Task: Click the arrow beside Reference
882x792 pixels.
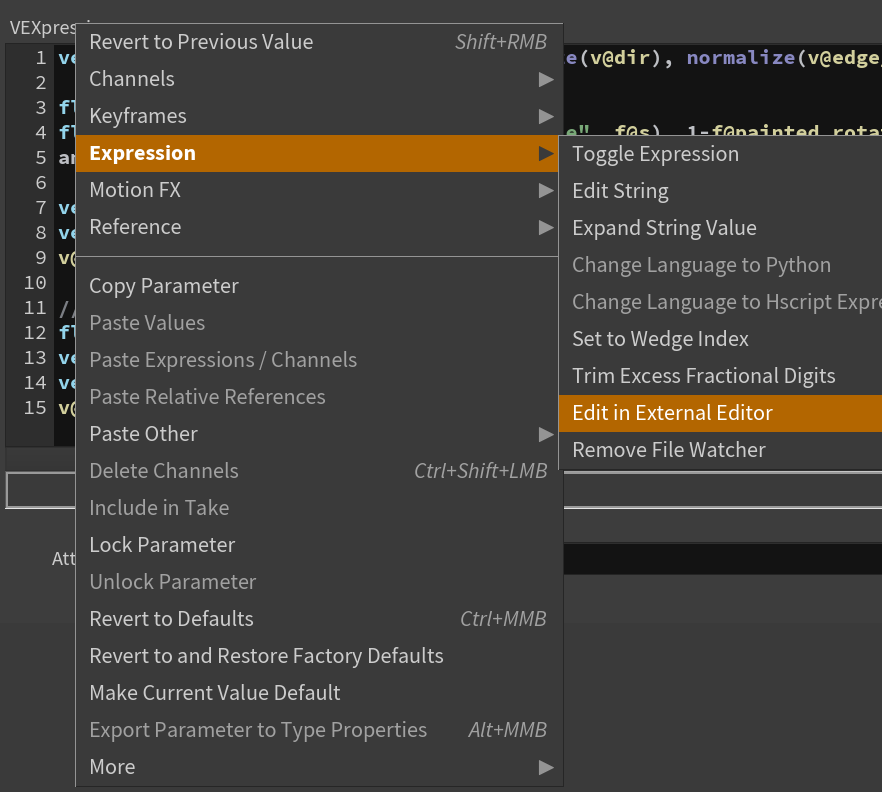Action: point(546,228)
